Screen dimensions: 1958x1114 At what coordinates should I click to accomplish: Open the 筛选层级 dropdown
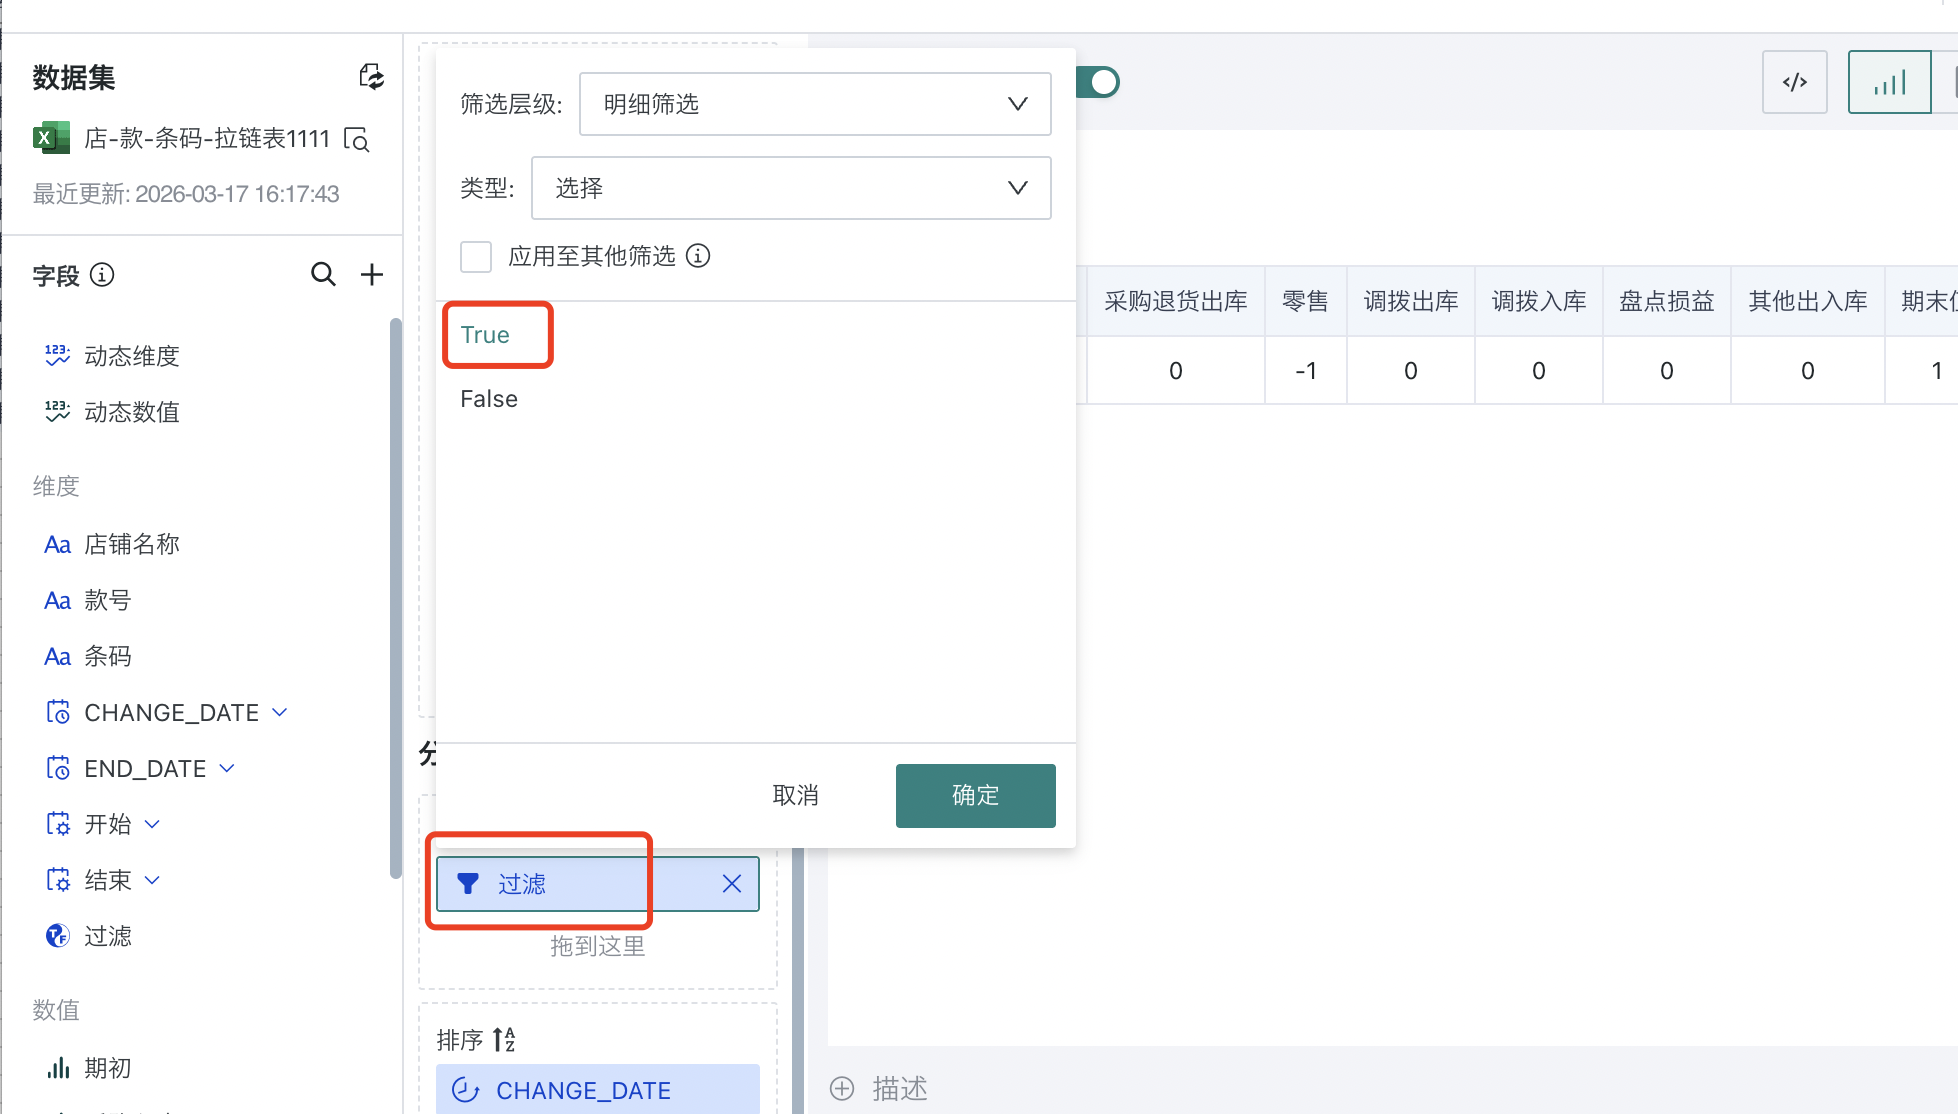[x=814, y=104]
